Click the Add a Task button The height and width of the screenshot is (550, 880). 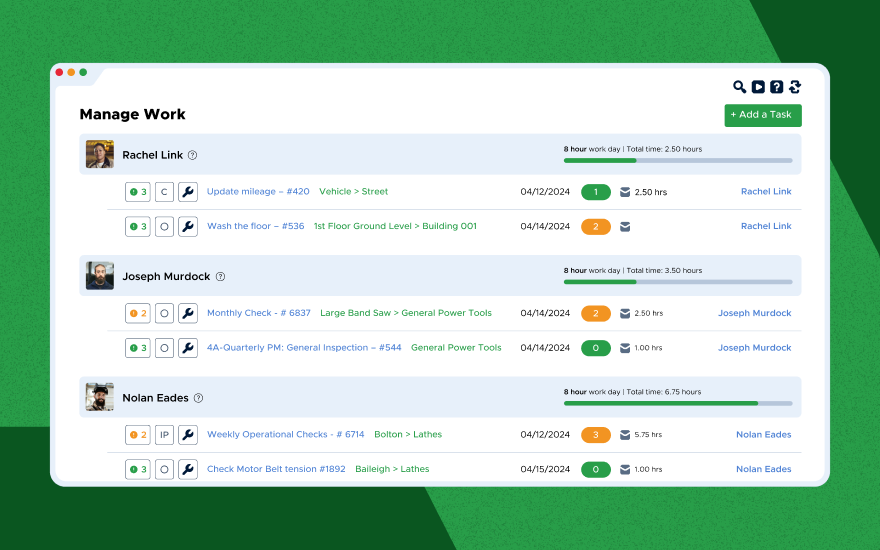pos(762,115)
